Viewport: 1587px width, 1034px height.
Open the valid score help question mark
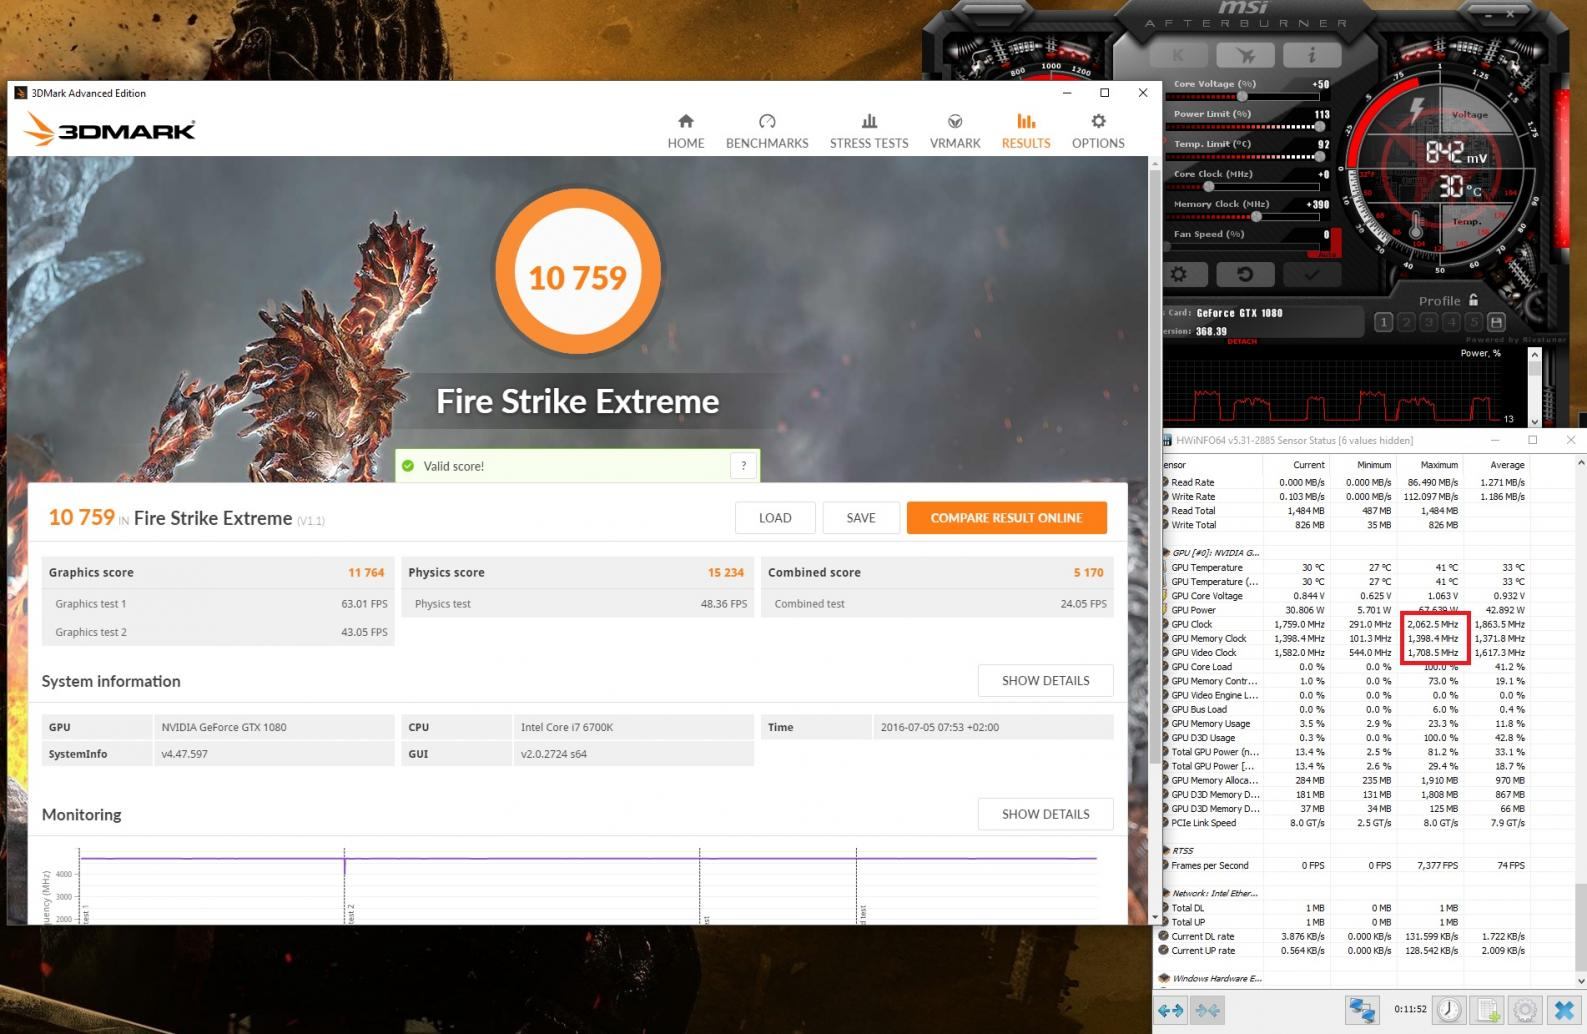[743, 465]
